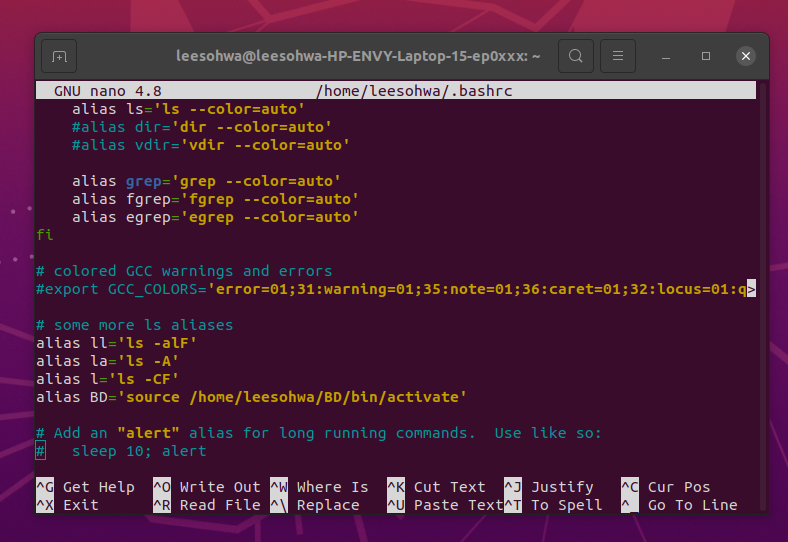Screen dimensions: 788x542
Task: Click the ^C Cur Pos shortcut
Action: click(666, 487)
